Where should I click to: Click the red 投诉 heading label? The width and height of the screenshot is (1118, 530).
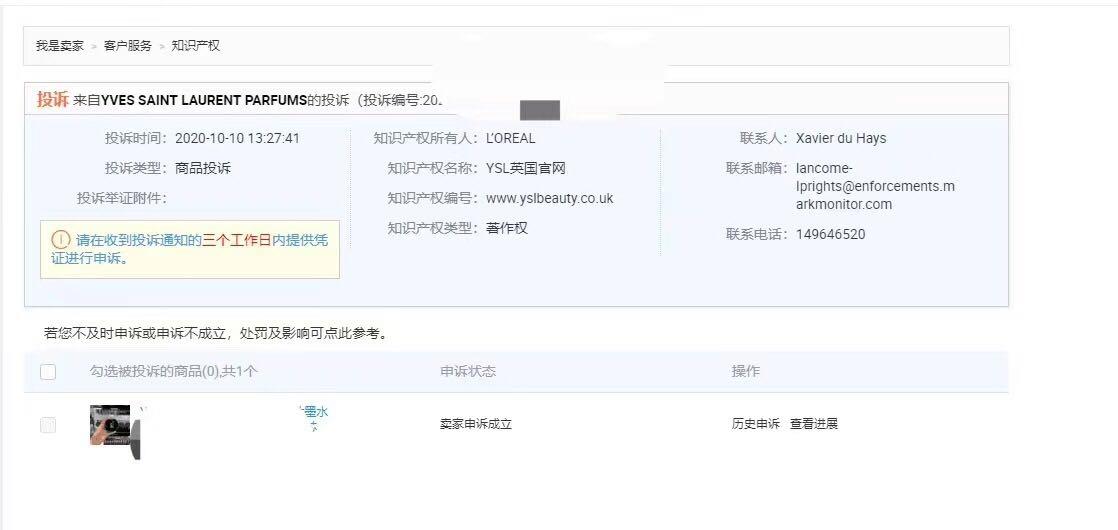(x=52, y=99)
